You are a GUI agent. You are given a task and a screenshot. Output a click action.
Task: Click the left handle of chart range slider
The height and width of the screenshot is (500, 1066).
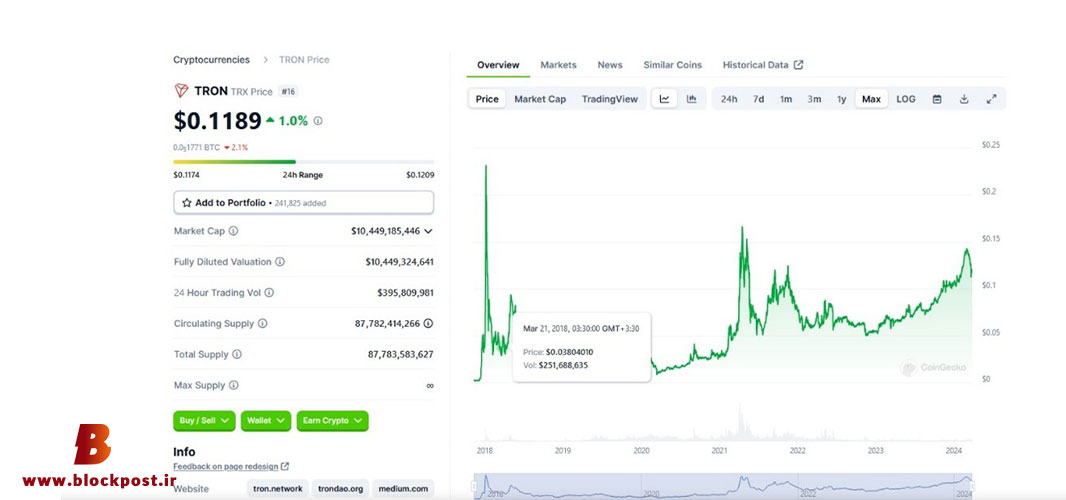point(475,486)
